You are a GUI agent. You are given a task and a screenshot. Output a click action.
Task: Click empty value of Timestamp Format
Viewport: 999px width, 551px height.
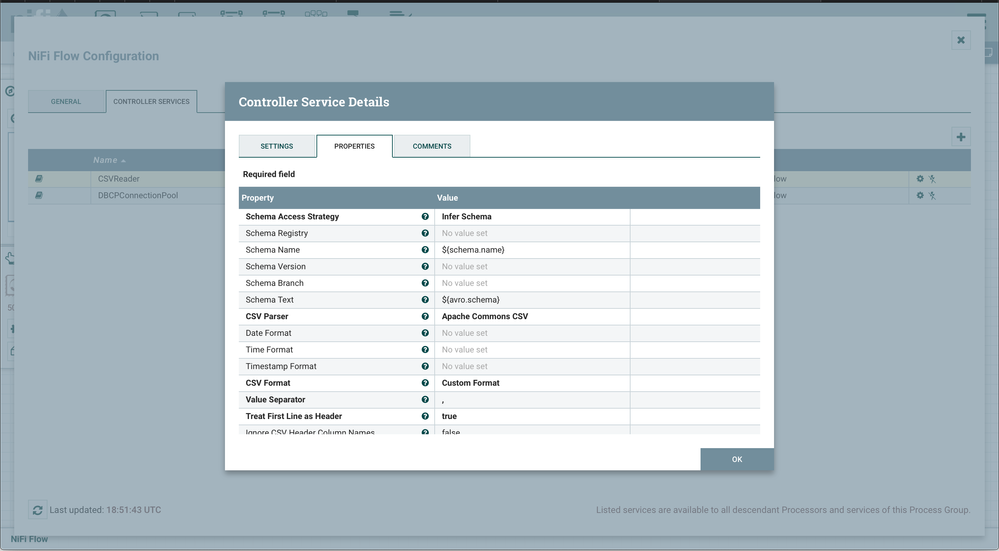click(x=464, y=366)
